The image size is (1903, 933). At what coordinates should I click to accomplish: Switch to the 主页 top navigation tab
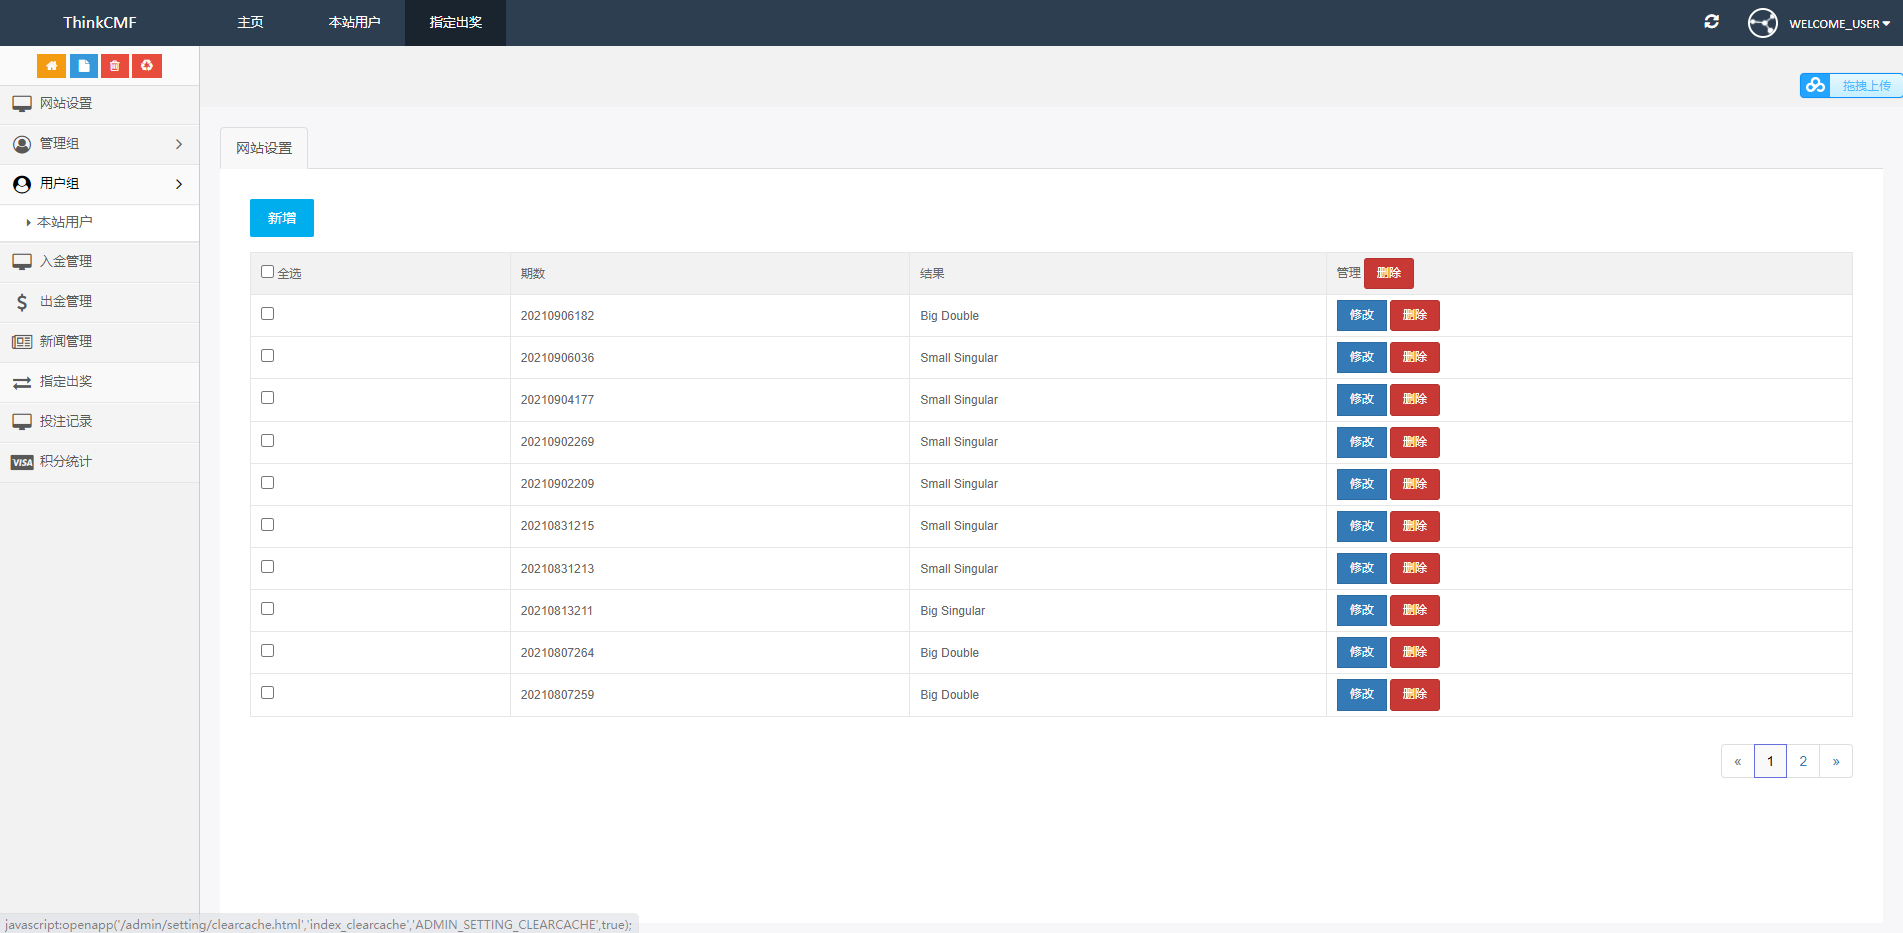(250, 22)
